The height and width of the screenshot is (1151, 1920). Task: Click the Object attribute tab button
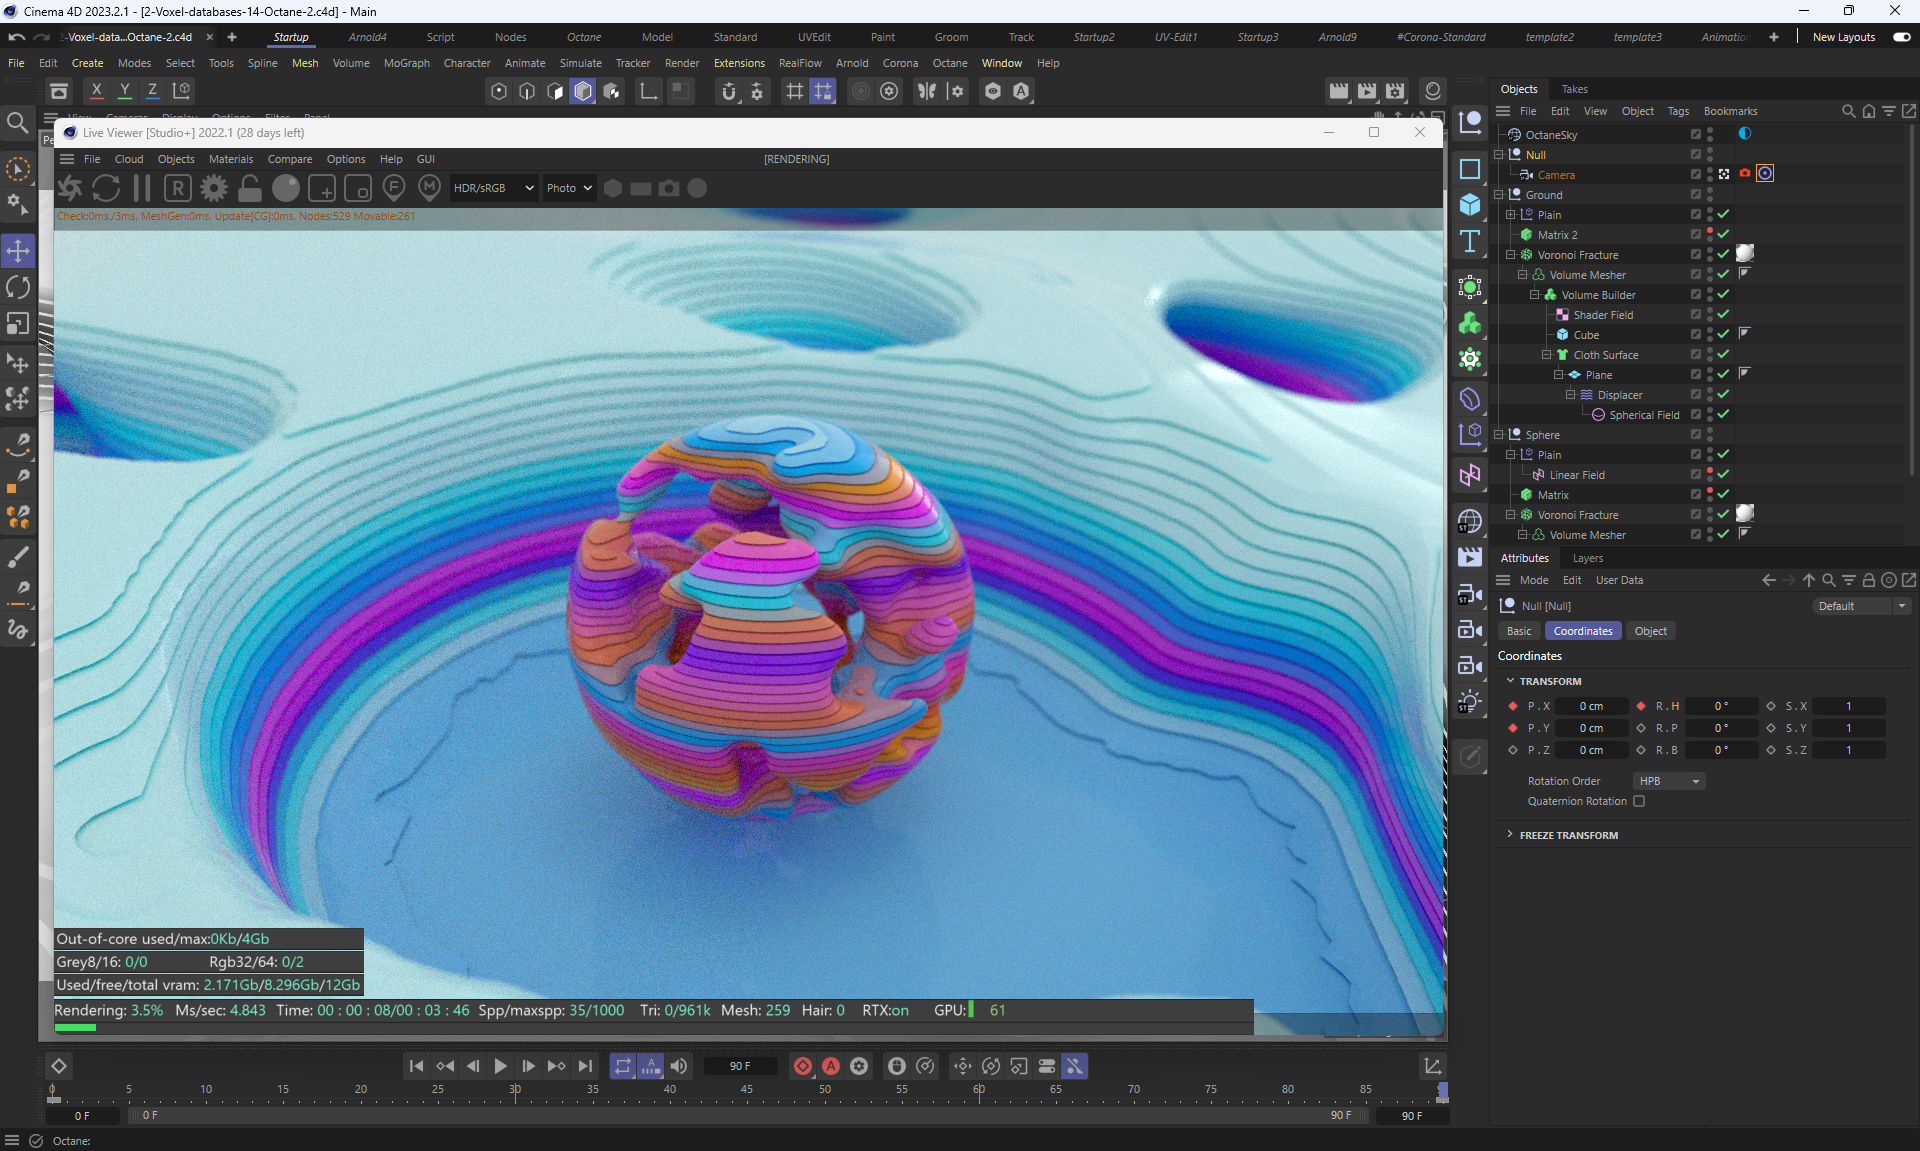[x=1650, y=631]
